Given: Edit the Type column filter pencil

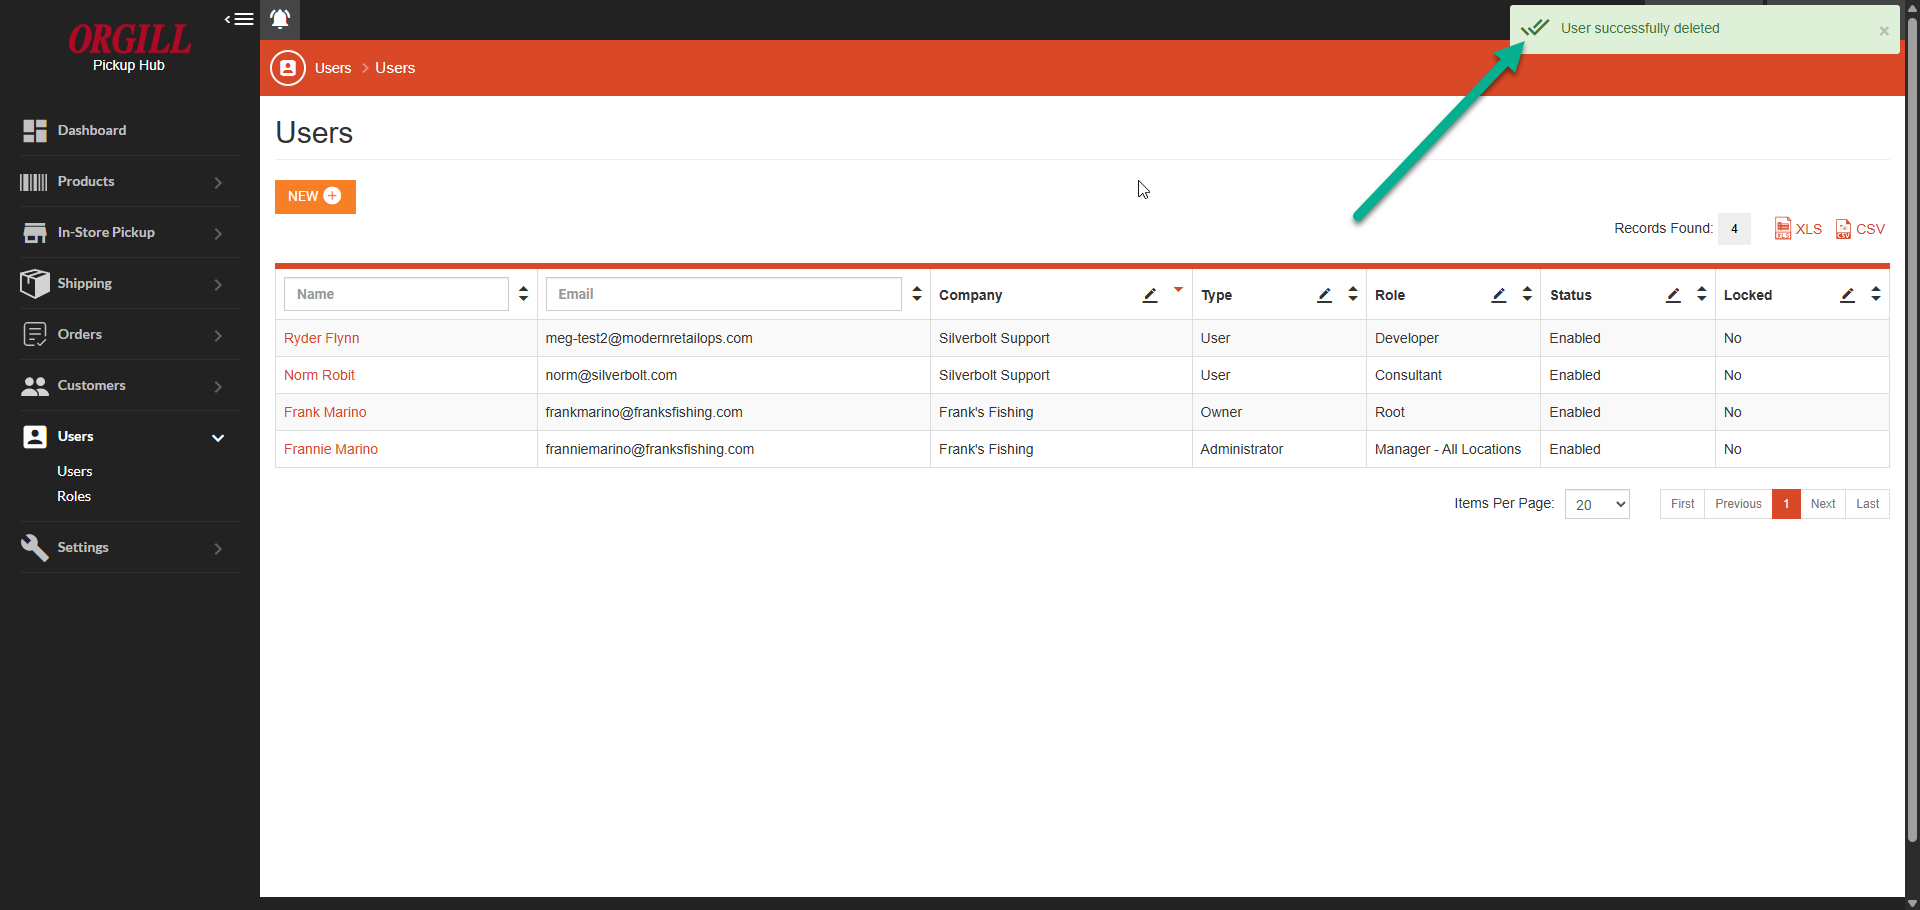Looking at the screenshot, I should click(x=1324, y=295).
